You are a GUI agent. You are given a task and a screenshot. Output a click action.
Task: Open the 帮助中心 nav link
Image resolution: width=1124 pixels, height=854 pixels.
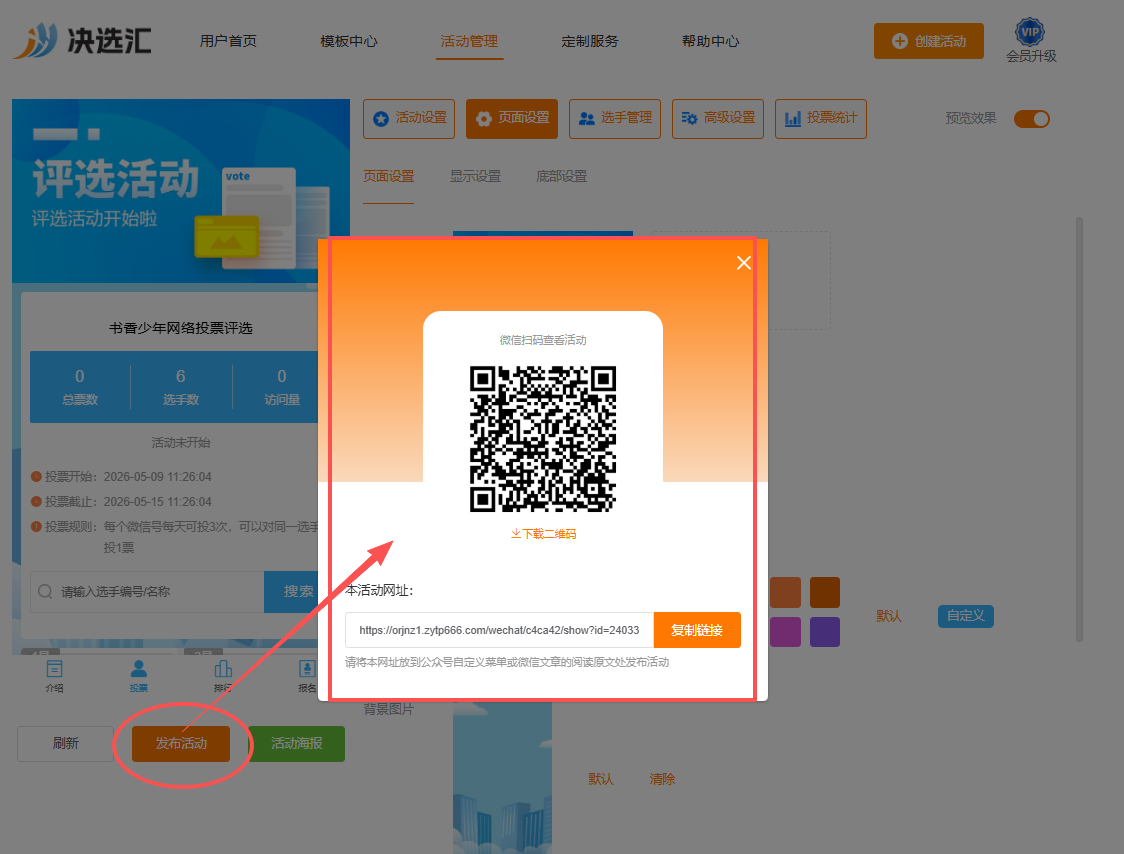coord(710,42)
